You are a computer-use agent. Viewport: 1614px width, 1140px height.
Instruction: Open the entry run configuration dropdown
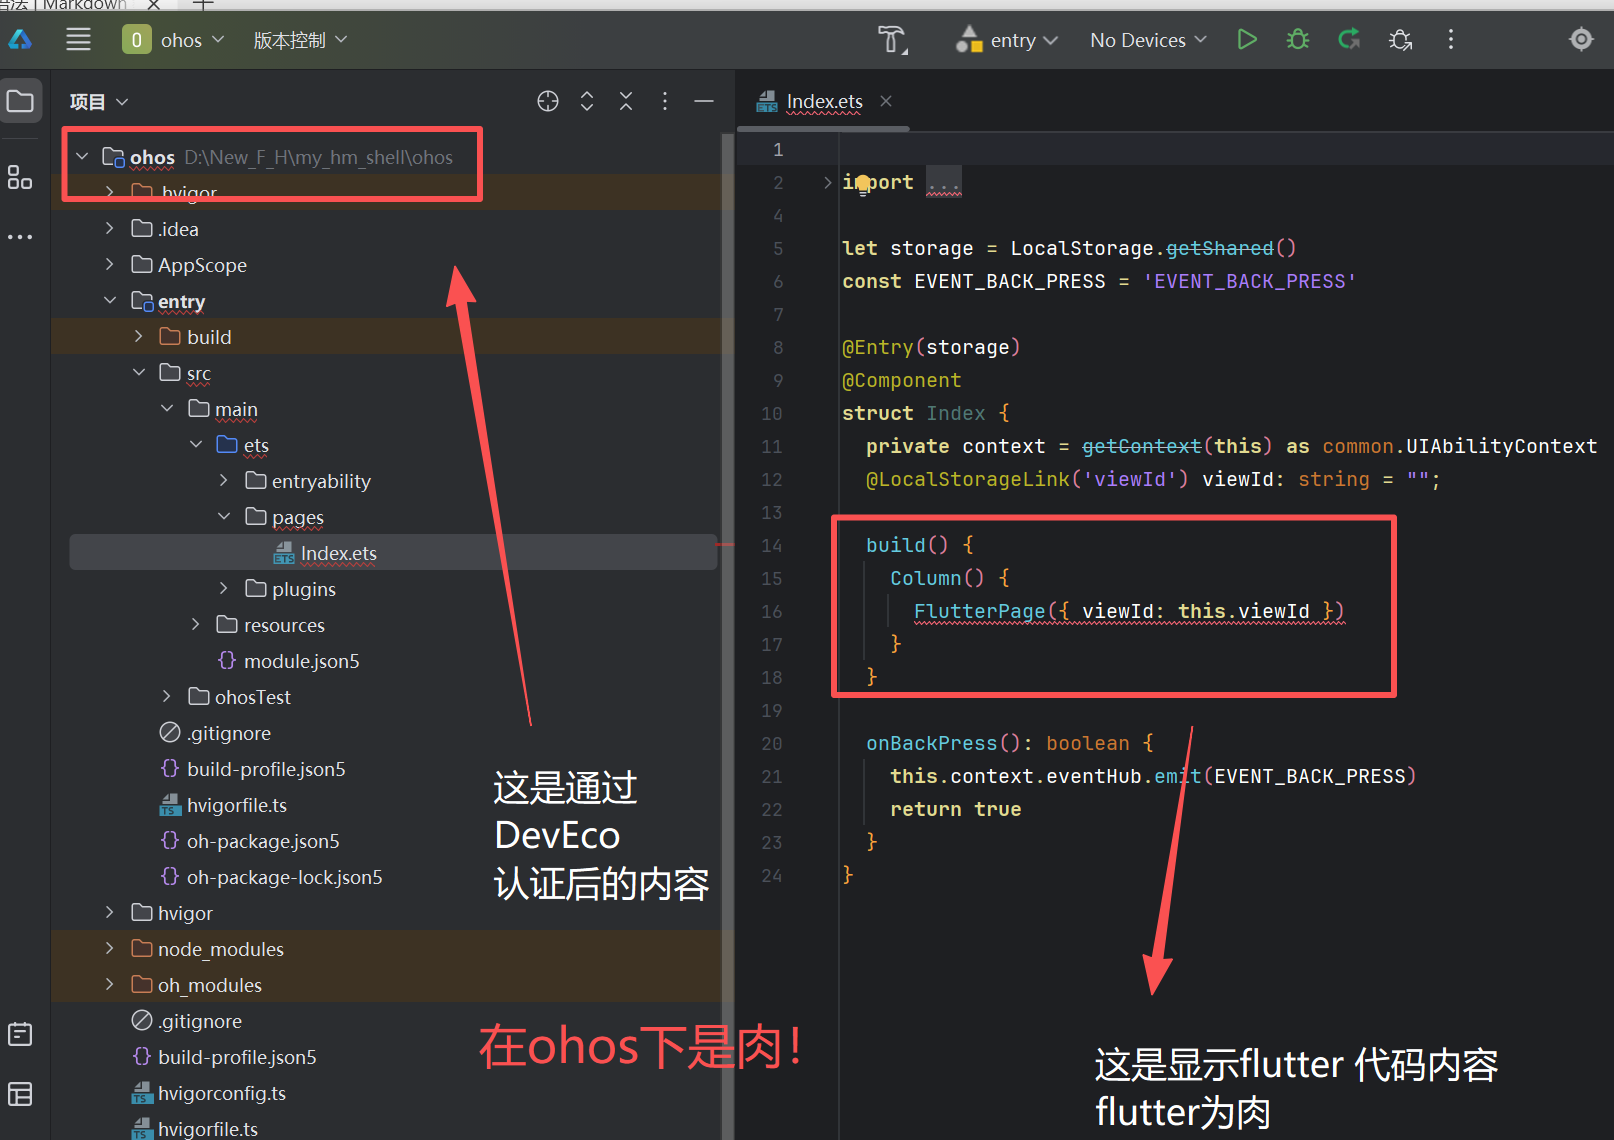pos(1005,40)
